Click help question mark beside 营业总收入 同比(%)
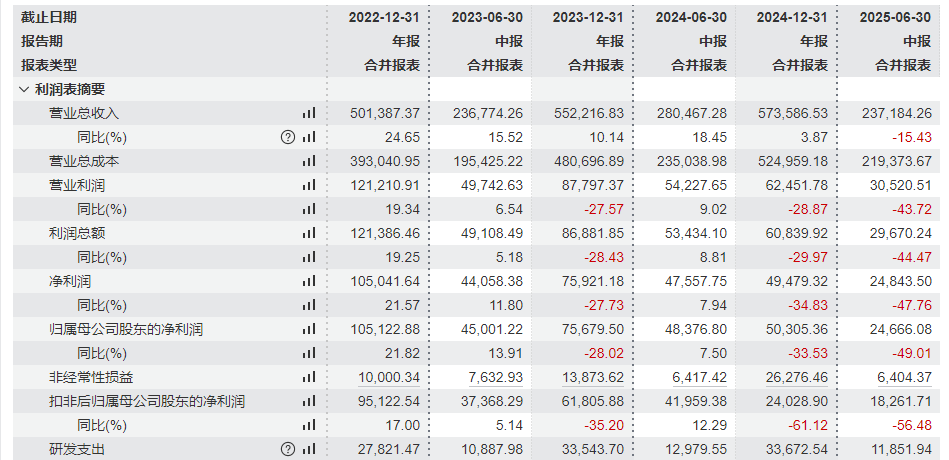Screen dimensions: 949x460 tap(288, 137)
